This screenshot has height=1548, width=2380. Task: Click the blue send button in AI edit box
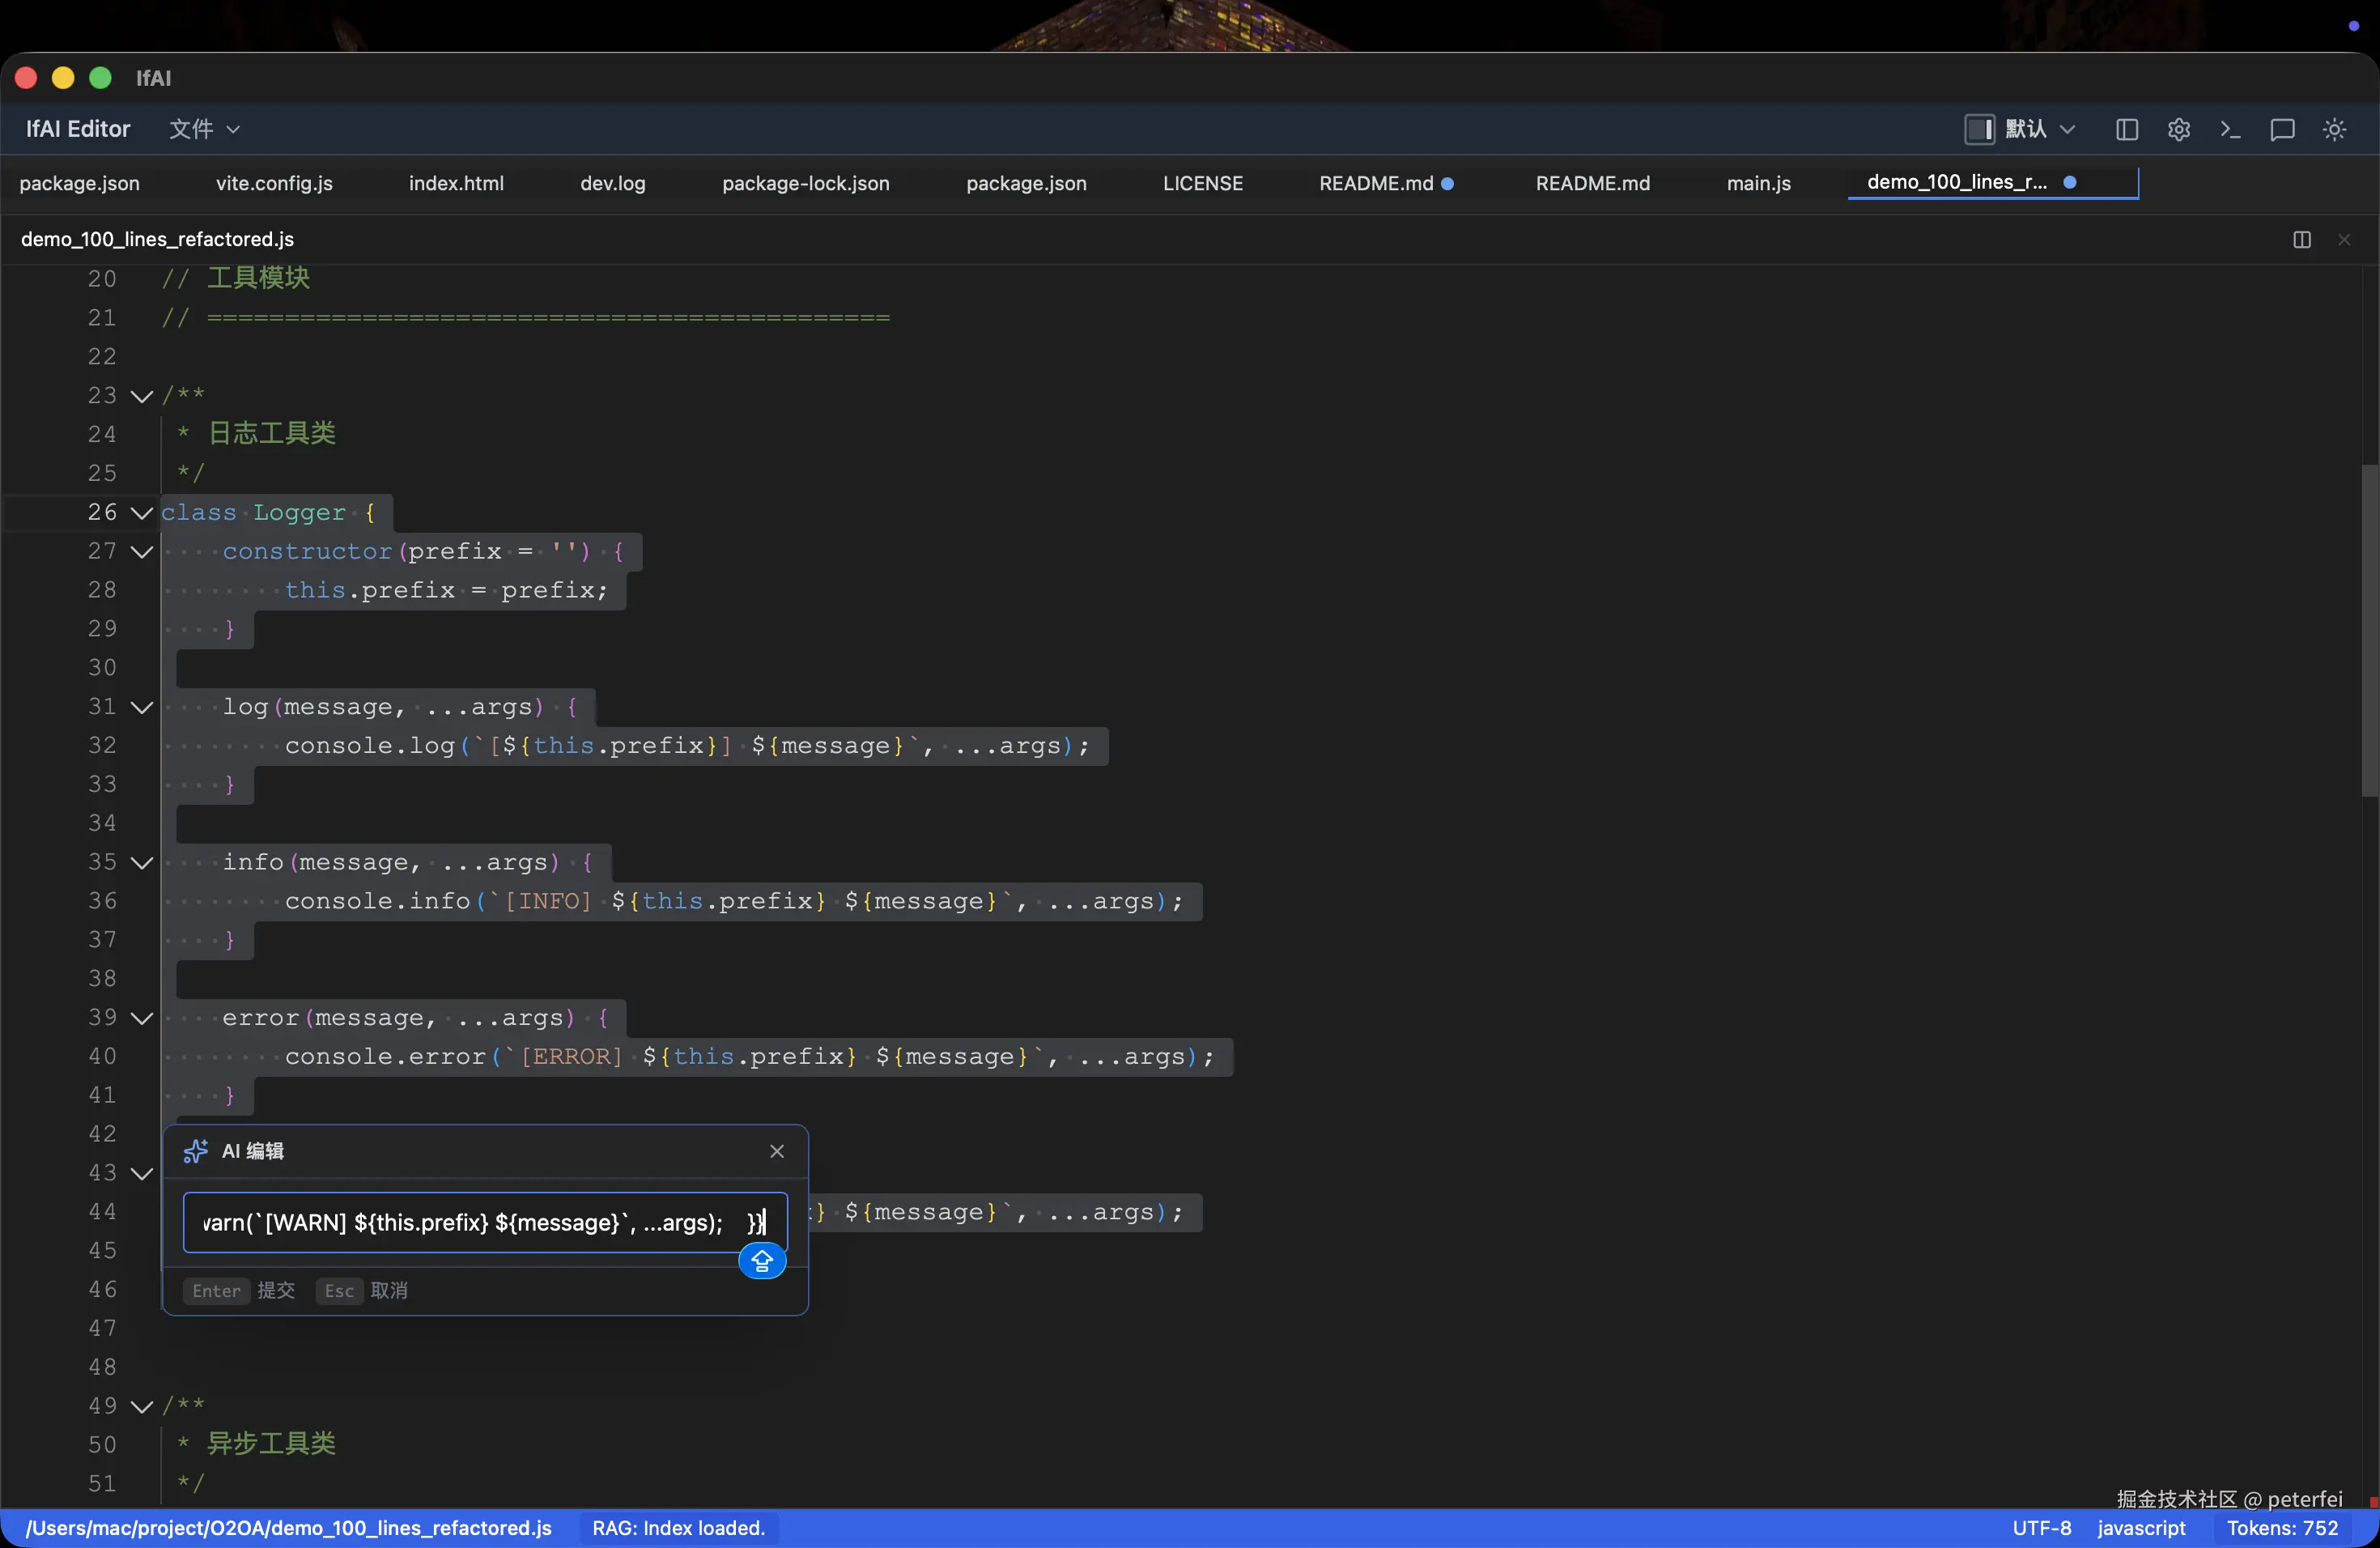[x=761, y=1261]
